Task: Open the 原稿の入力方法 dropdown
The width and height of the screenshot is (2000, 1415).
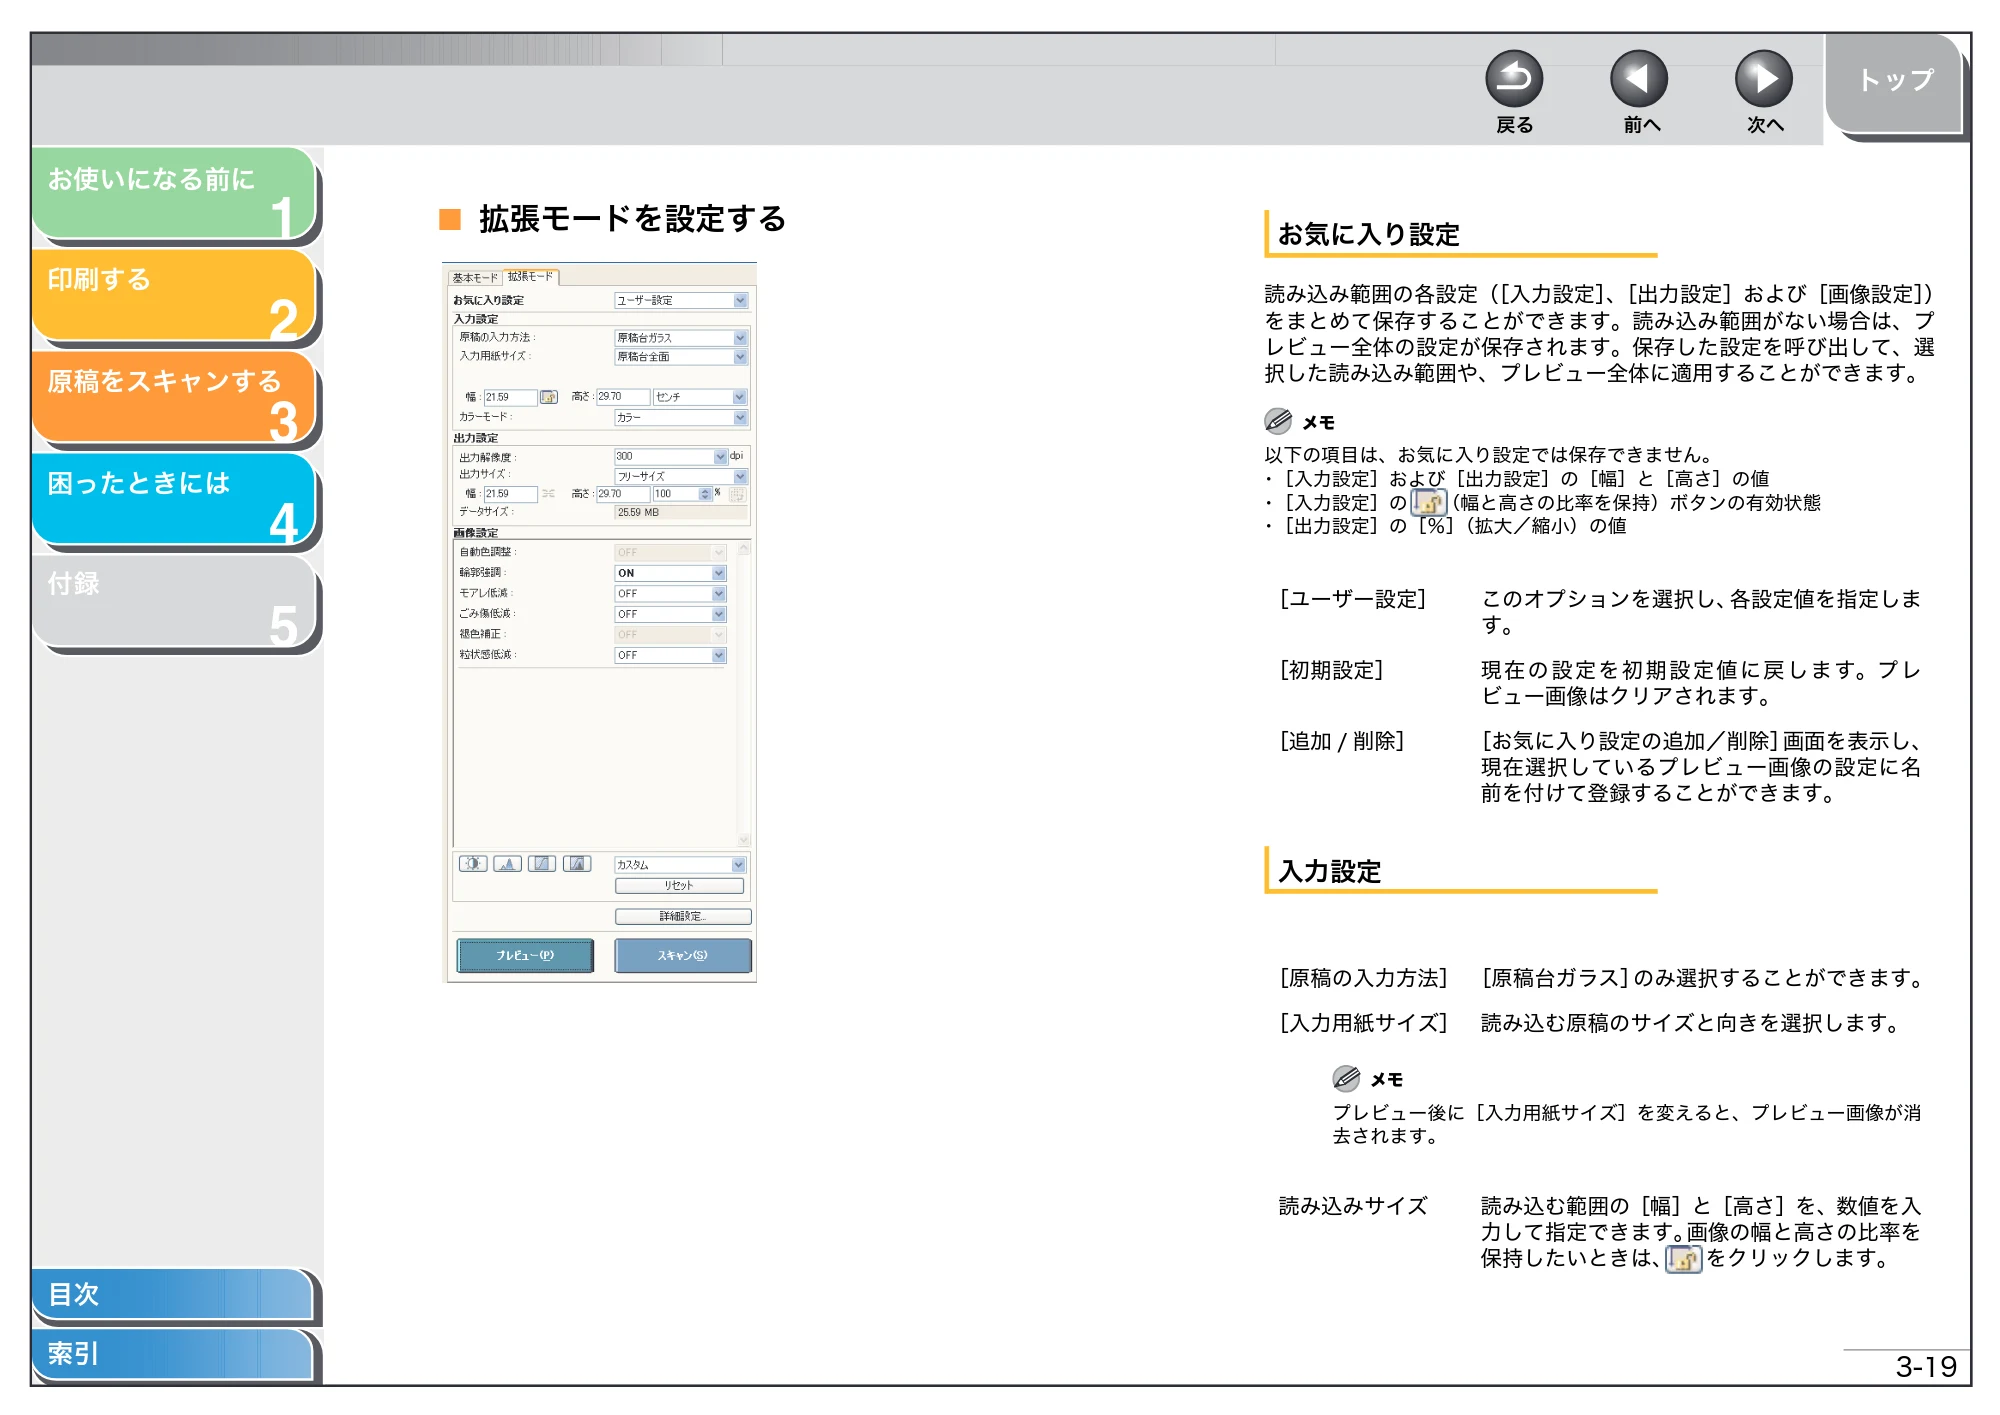Action: point(680,338)
